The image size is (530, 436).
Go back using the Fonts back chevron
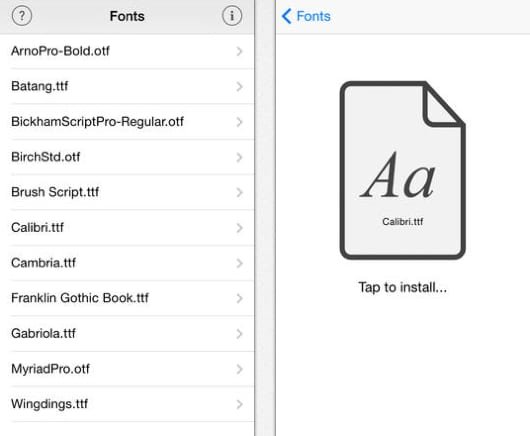point(287,16)
